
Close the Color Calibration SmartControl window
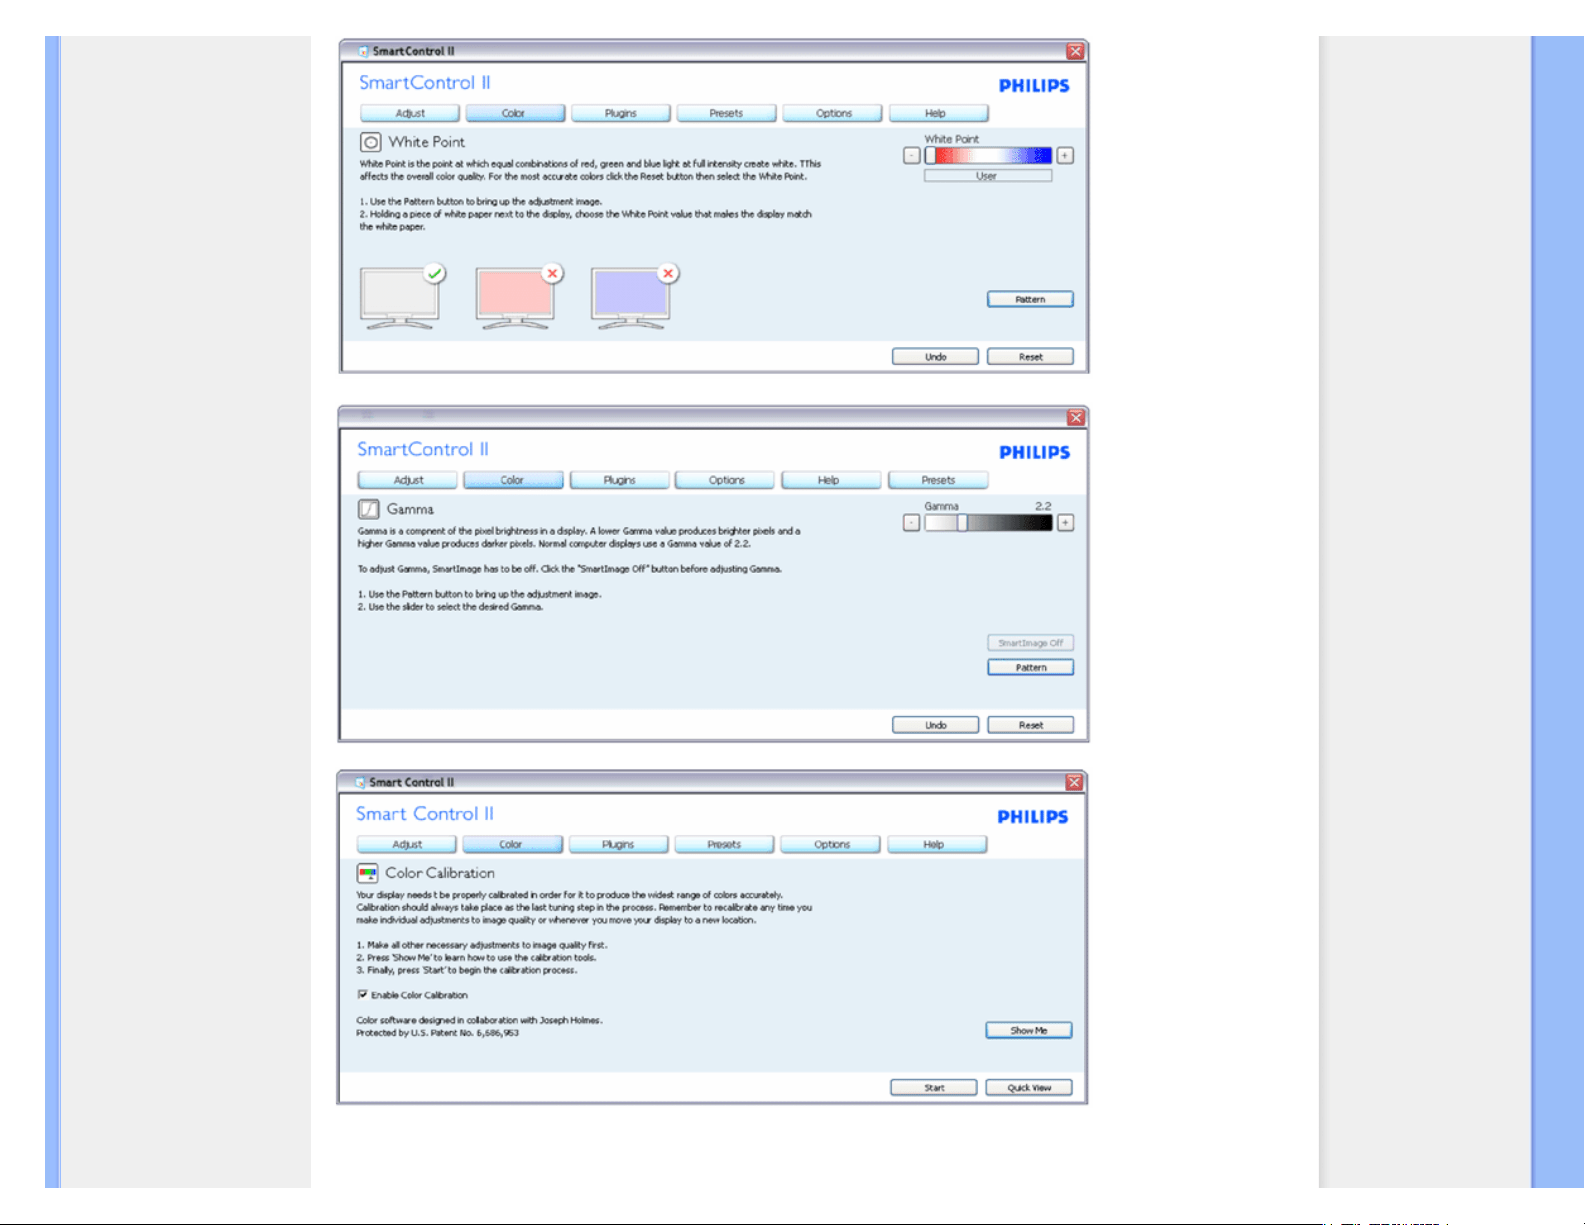1074,782
